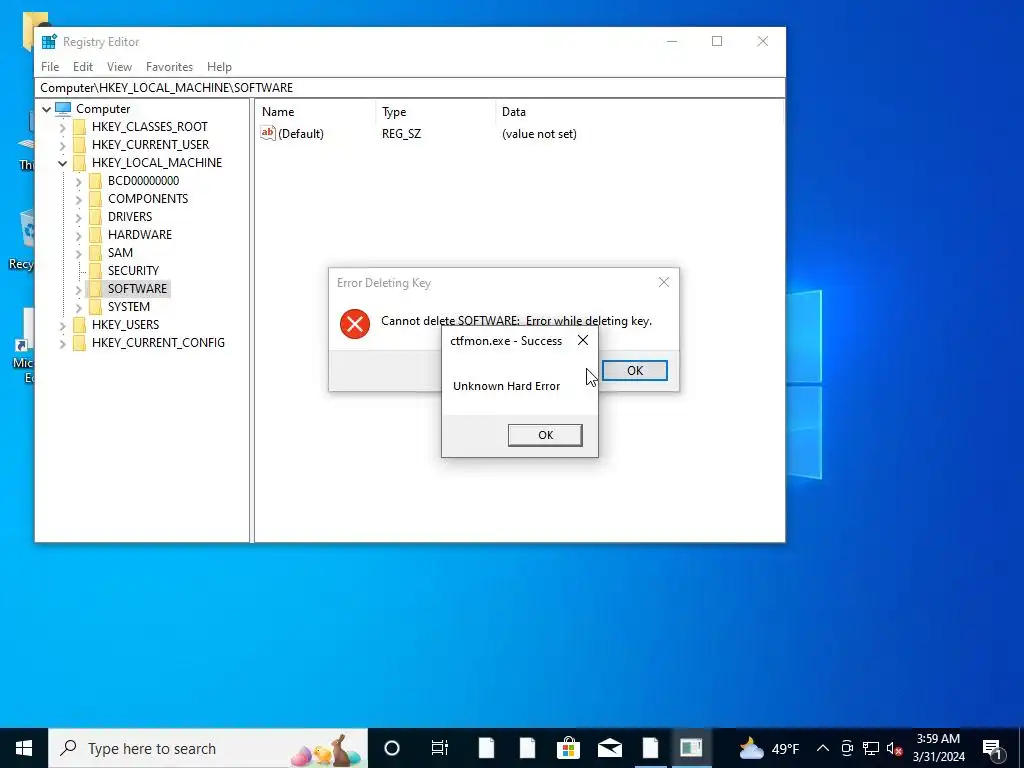This screenshot has height=768, width=1024.
Task: Expand the BCD00000000 key
Action: (x=78, y=181)
